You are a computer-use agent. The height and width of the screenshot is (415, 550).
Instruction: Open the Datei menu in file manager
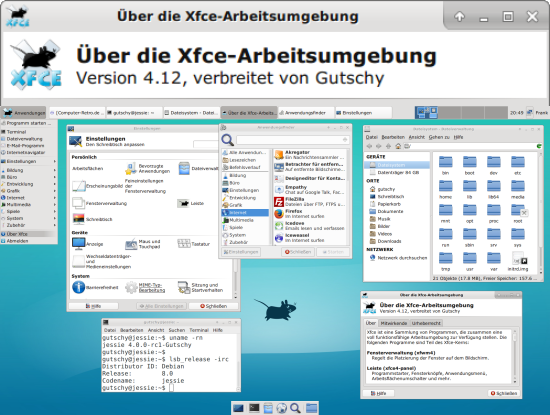[371, 137]
